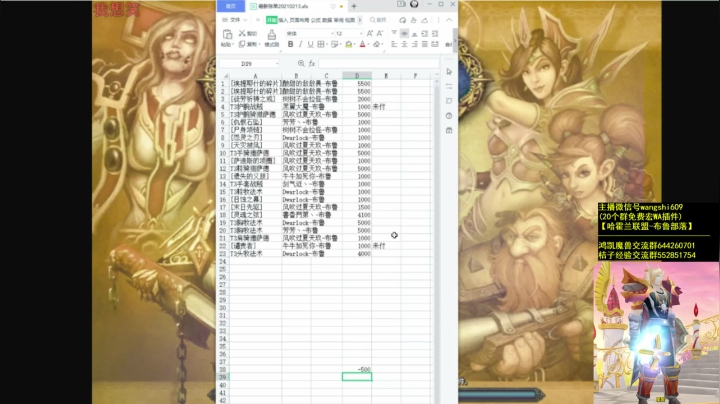The image size is (720, 404).
Task: Add a new document tab with plus
Action: [x=354, y=6]
